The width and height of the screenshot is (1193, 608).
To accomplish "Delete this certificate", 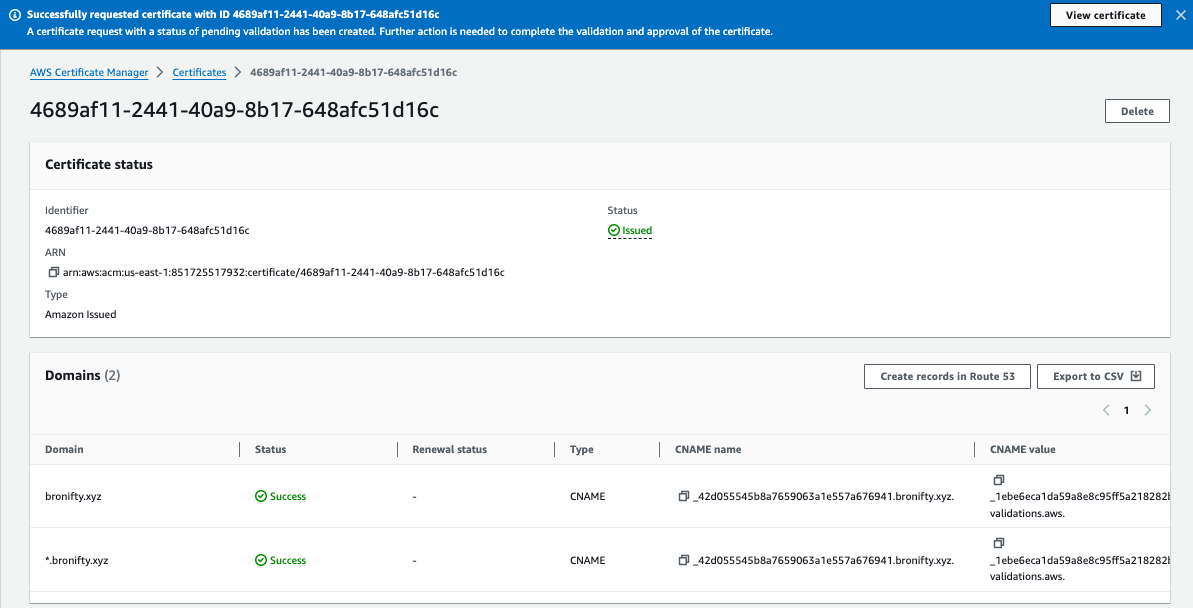I will (x=1137, y=110).
